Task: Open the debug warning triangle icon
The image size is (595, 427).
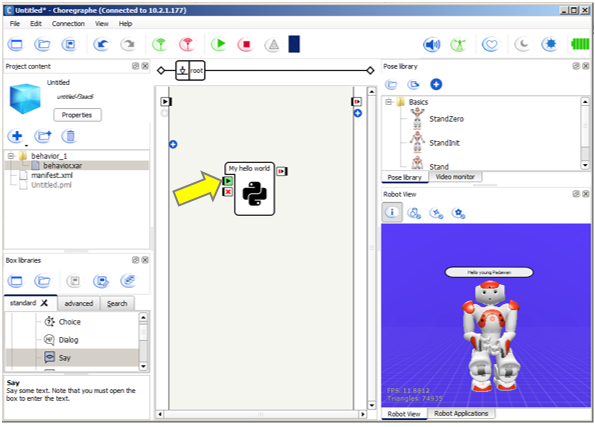Action: coord(273,45)
